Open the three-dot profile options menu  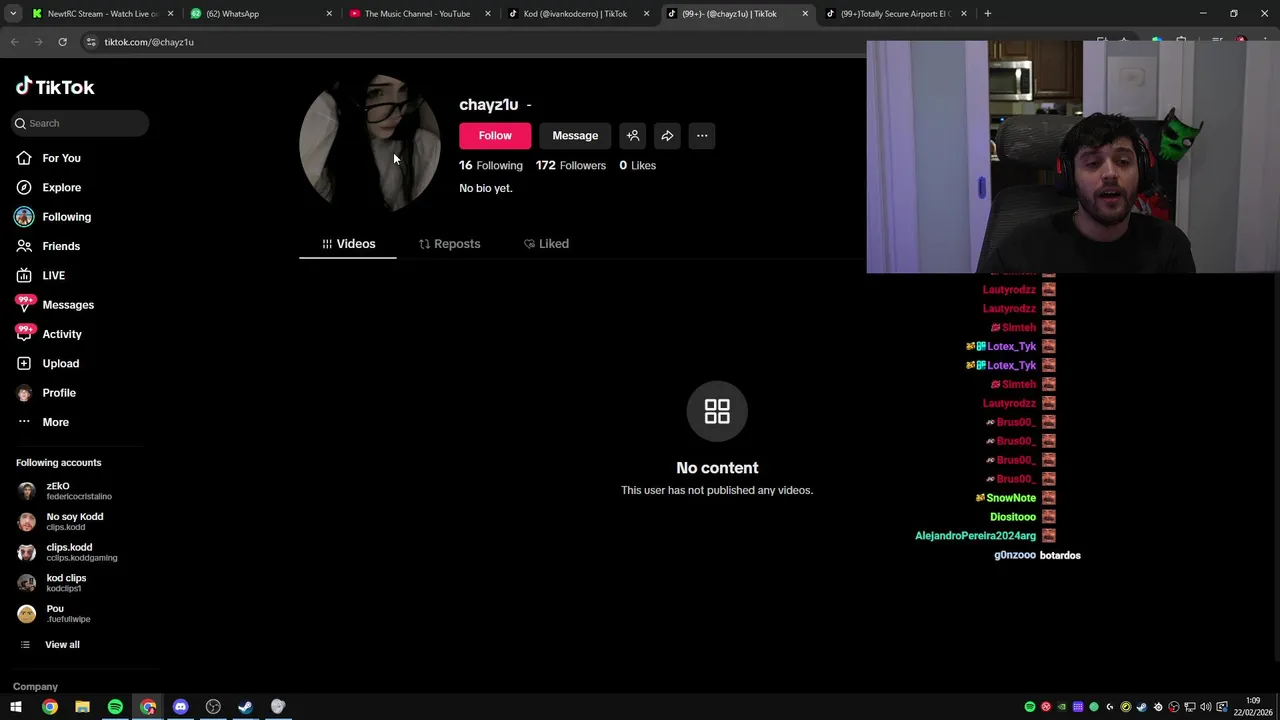click(702, 136)
